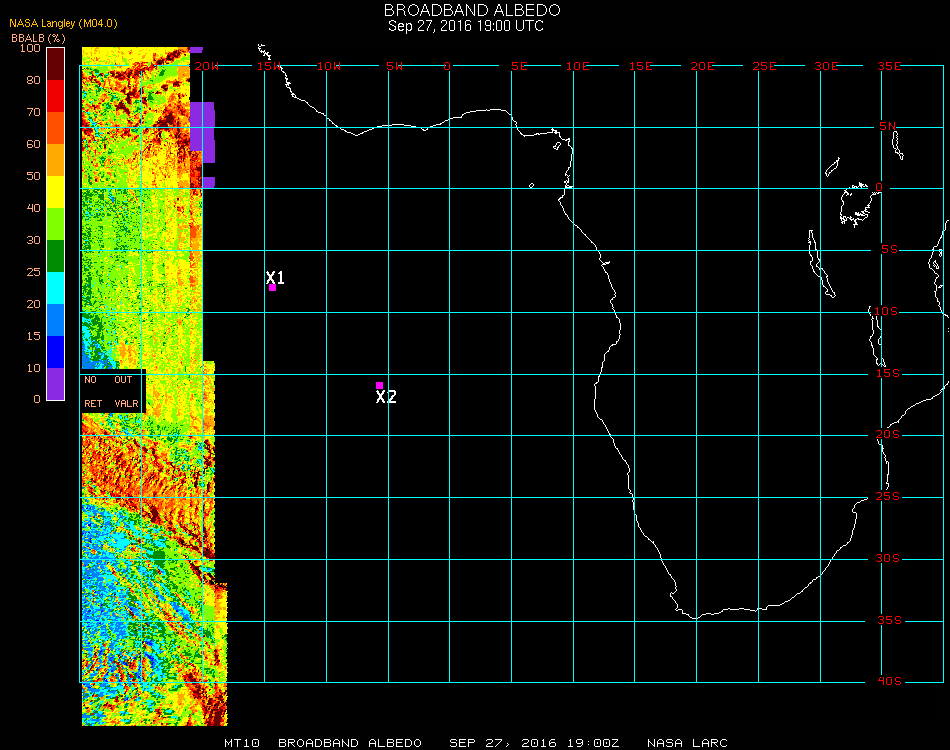Viewport: 950px width, 750px height.
Task: Click the 'NASA Langley (M04.0)' label
Action: pyautogui.click(x=63, y=24)
